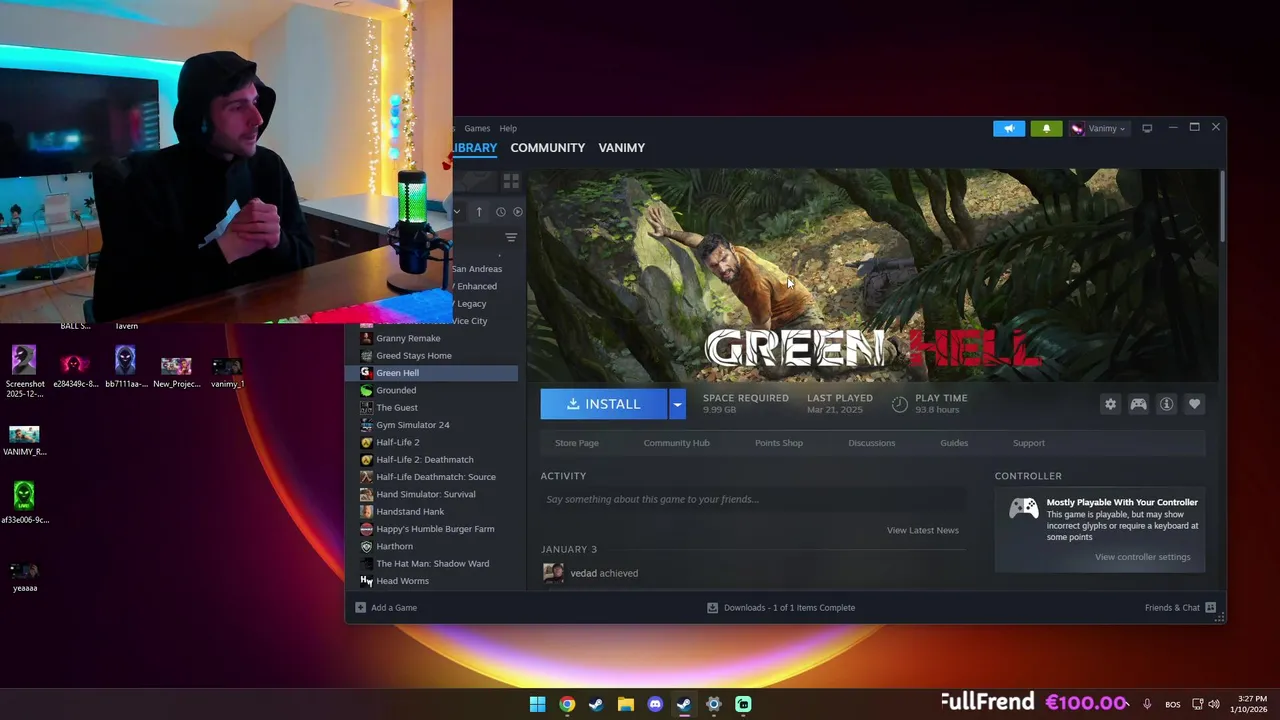Open the Discussions link
Viewport: 1280px width, 720px height.
pos(872,443)
